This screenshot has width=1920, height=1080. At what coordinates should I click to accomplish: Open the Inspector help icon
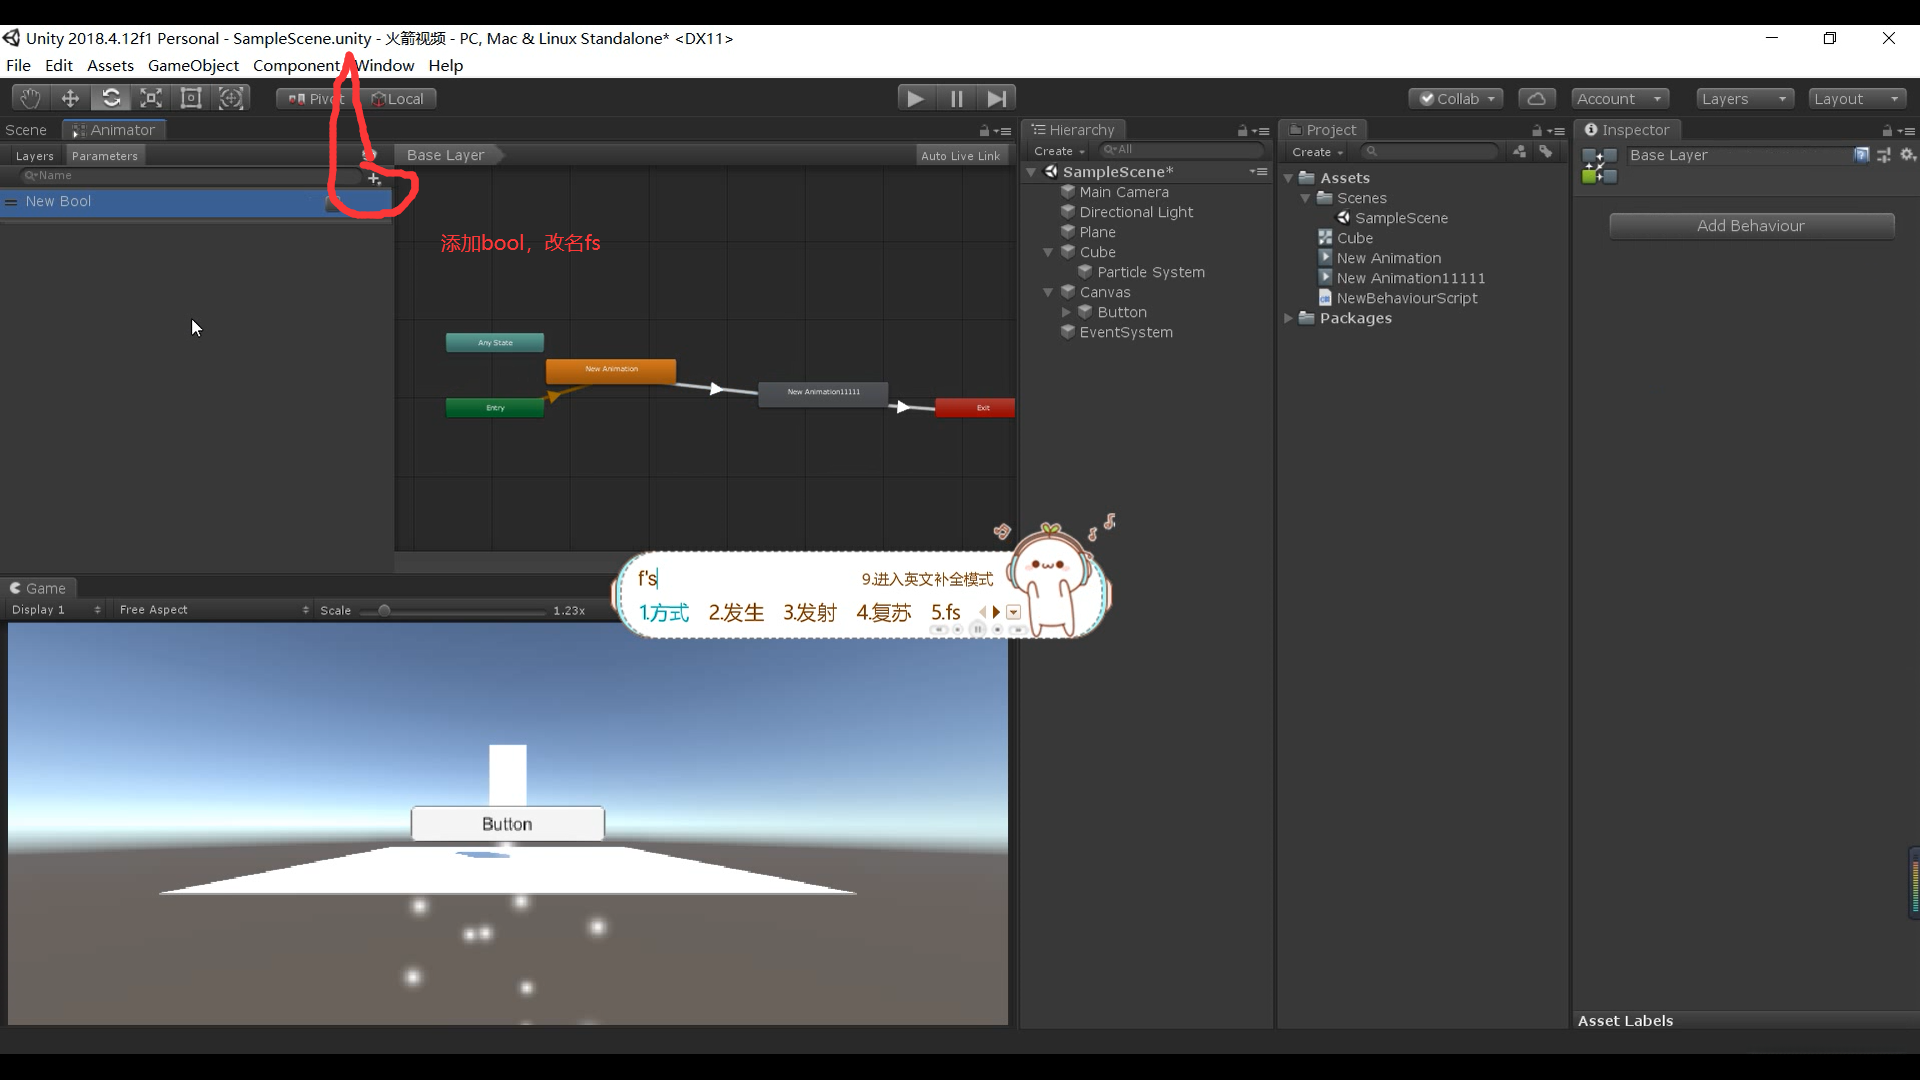point(1862,155)
